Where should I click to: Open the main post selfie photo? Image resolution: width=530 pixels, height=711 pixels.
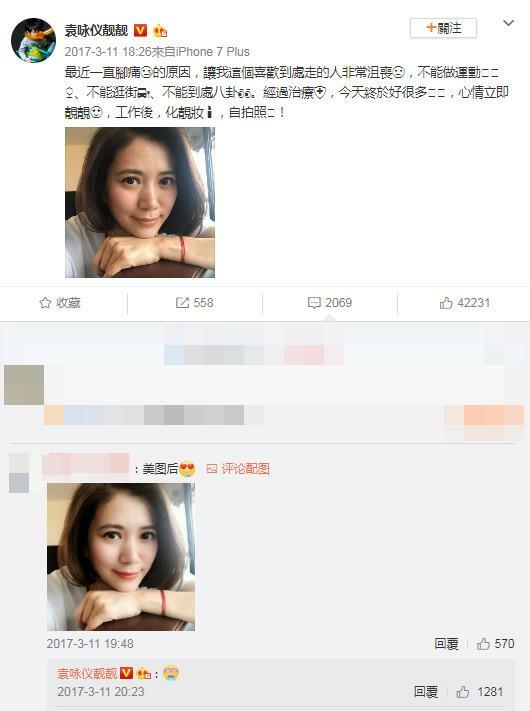click(x=140, y=202)
